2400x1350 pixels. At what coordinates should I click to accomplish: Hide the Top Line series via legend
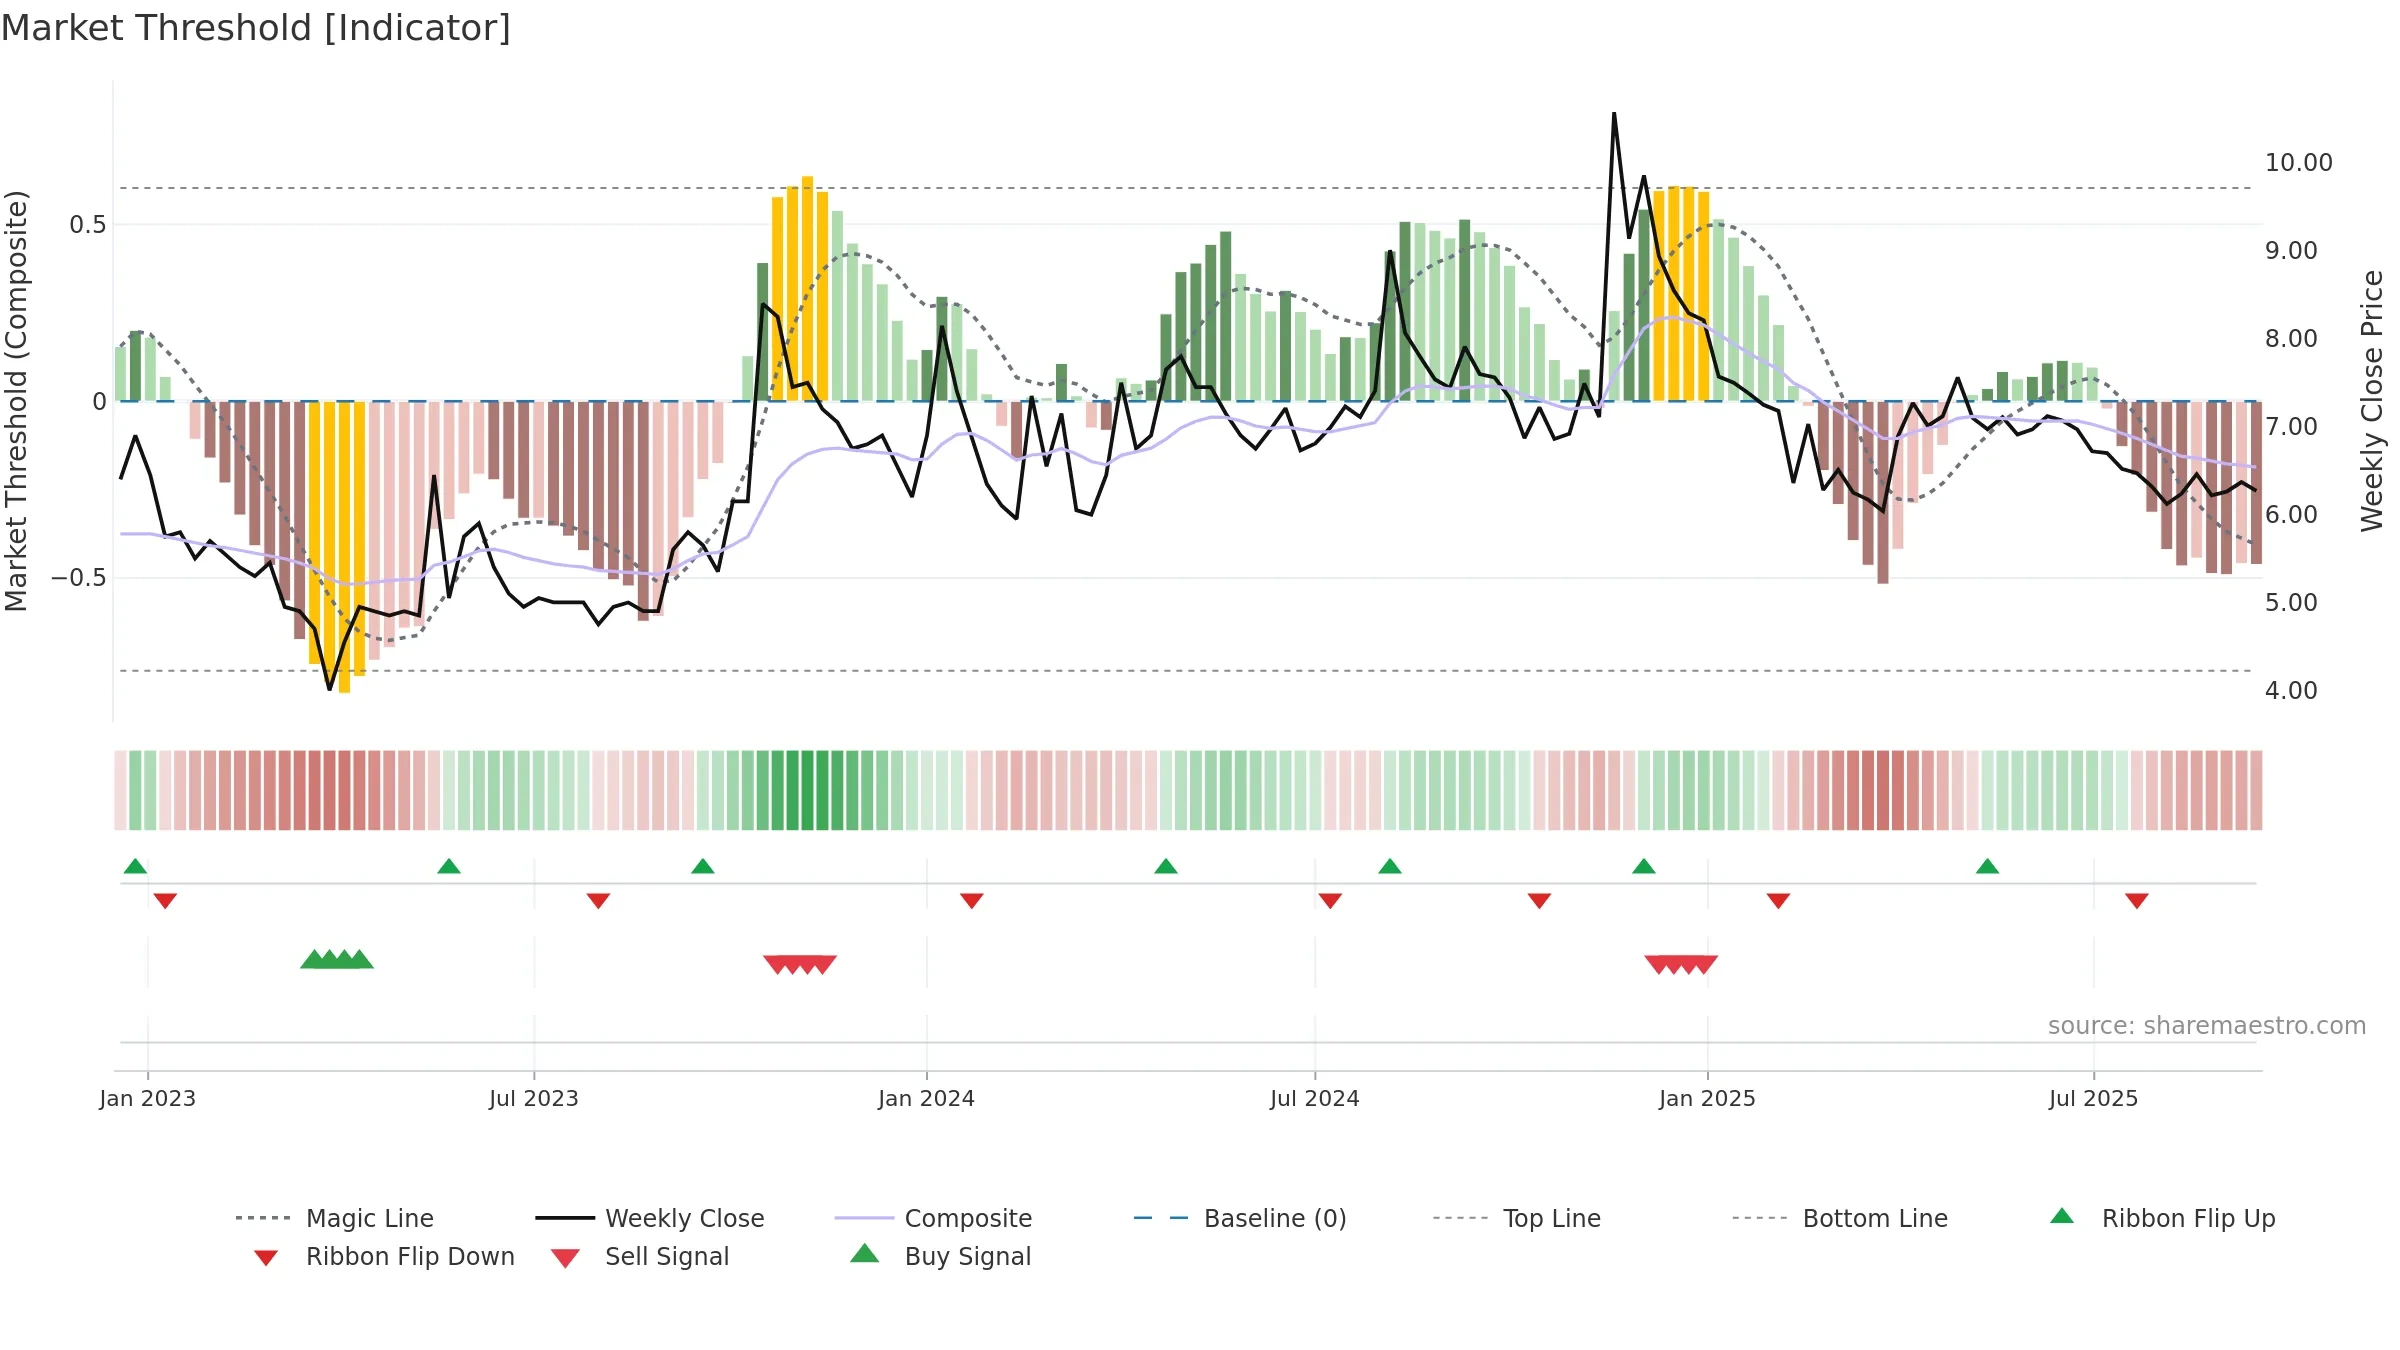point(1516,1218)
